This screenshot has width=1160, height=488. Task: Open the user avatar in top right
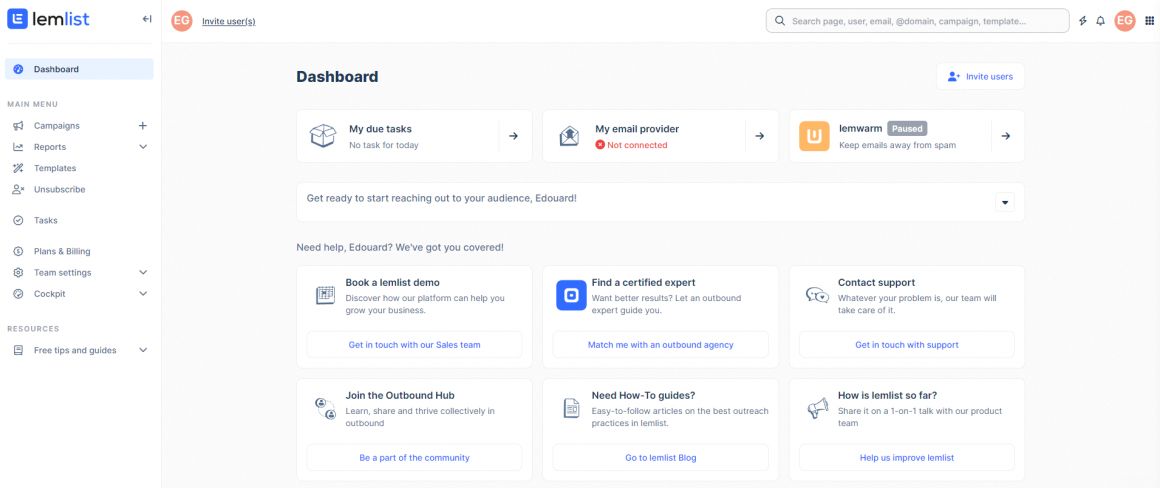[1125, 21]
